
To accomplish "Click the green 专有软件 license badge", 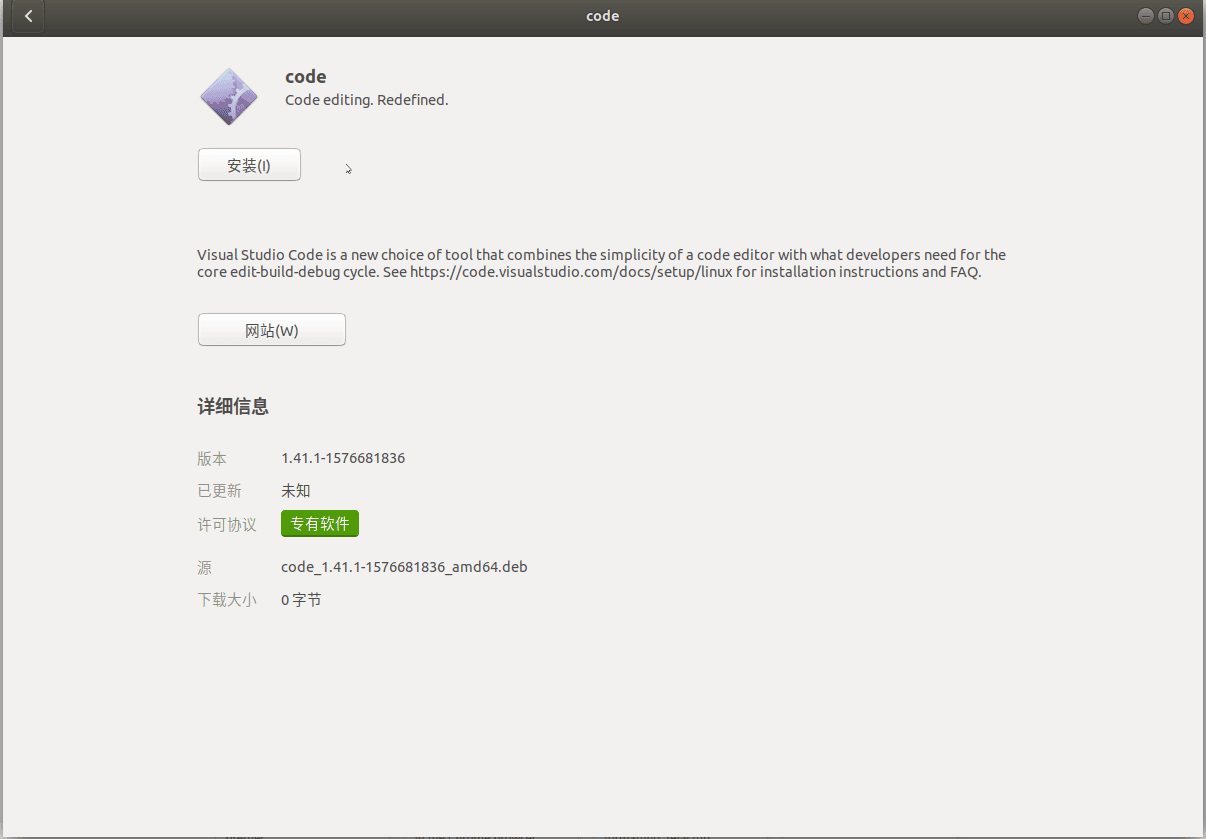I will pos(320,523).
